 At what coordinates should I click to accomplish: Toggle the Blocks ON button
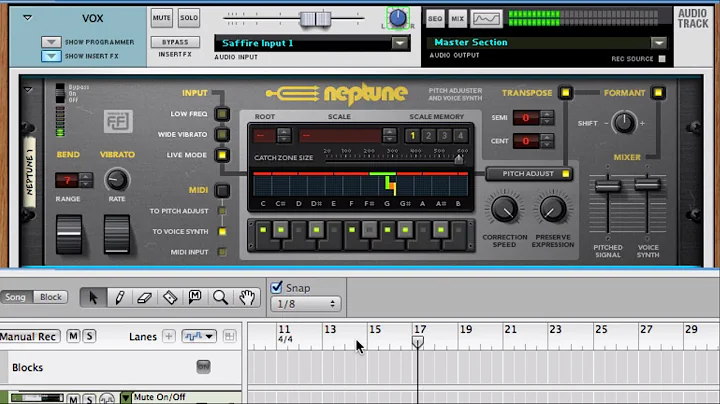tap(203, 366)
